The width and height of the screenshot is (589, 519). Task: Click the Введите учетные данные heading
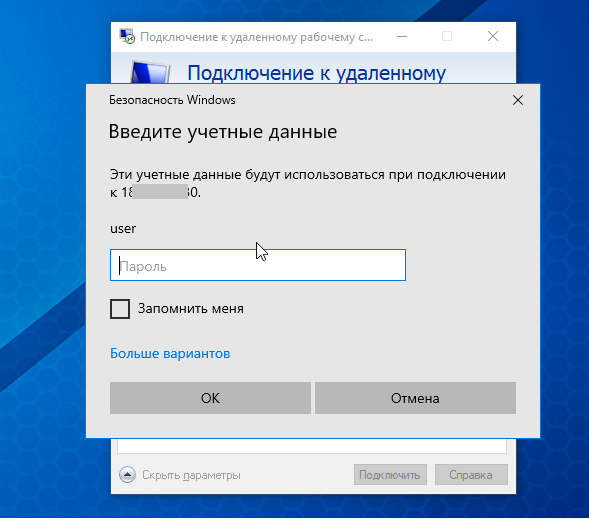coord(223,132)
